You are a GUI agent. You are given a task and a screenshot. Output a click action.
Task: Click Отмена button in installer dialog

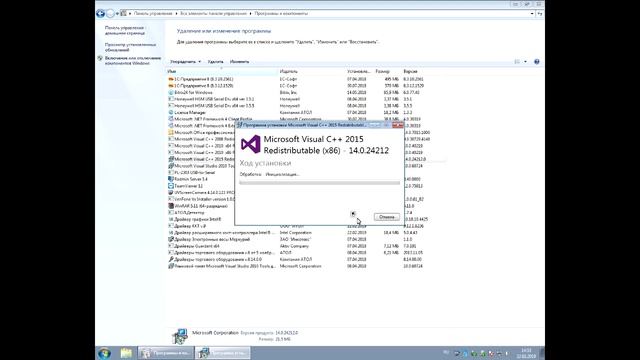click(x=387, y=217)
